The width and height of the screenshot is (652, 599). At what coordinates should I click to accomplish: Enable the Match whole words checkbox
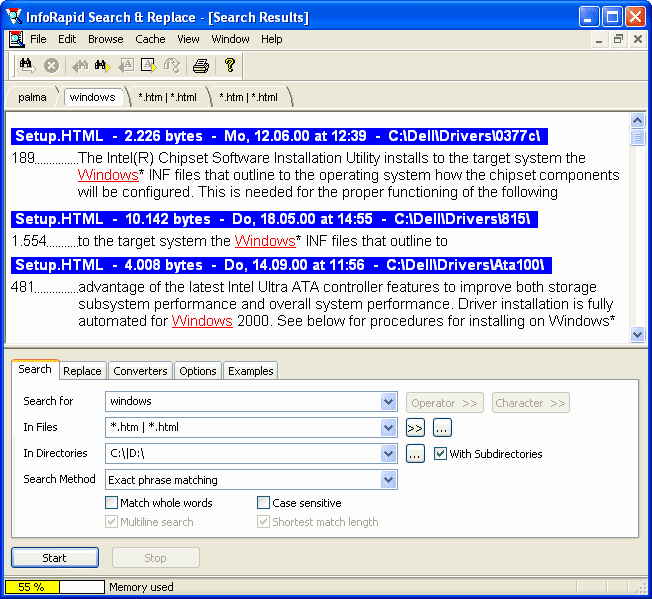tap(112, 503)
